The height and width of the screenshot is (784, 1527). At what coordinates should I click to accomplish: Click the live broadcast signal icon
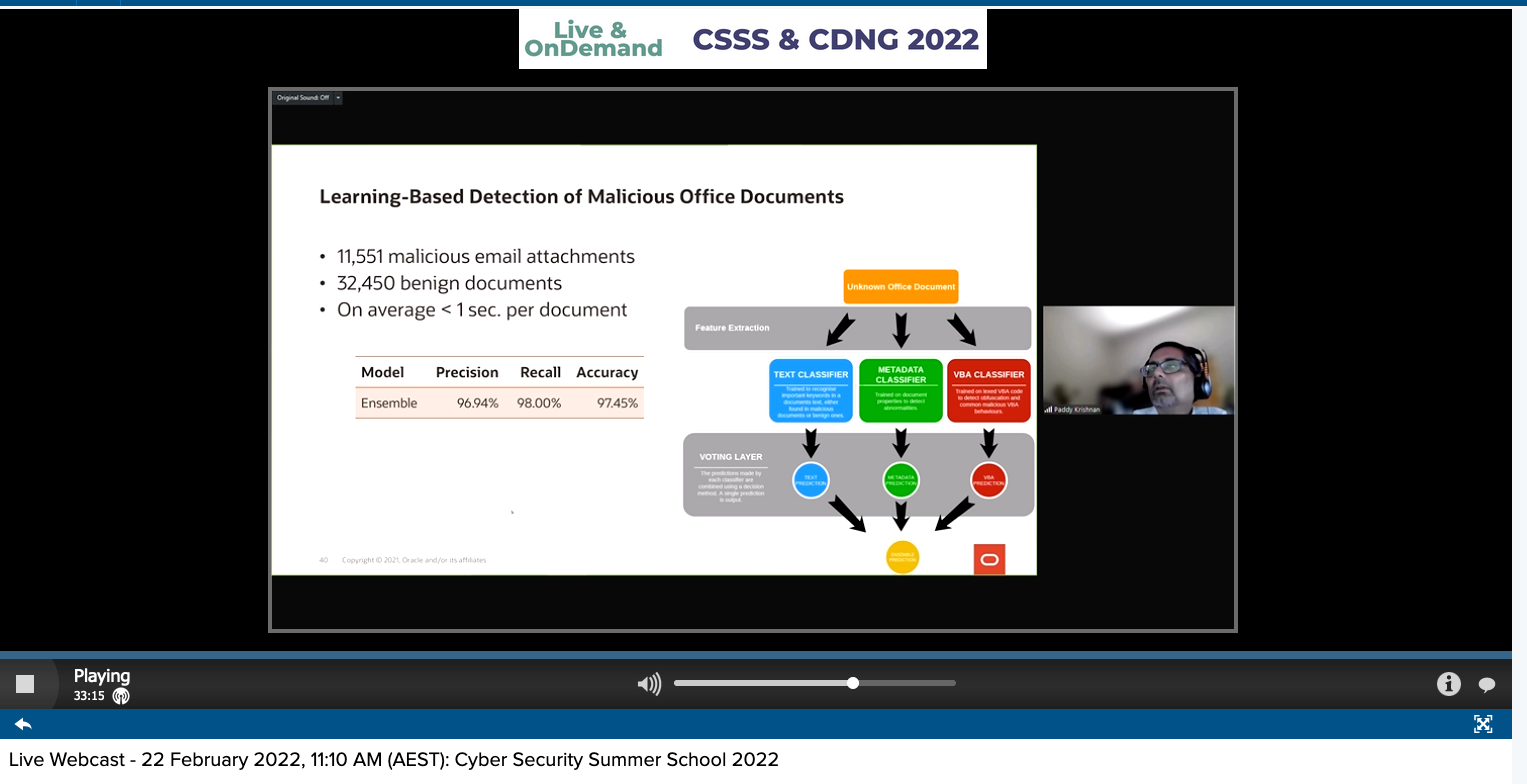[121, 696]
